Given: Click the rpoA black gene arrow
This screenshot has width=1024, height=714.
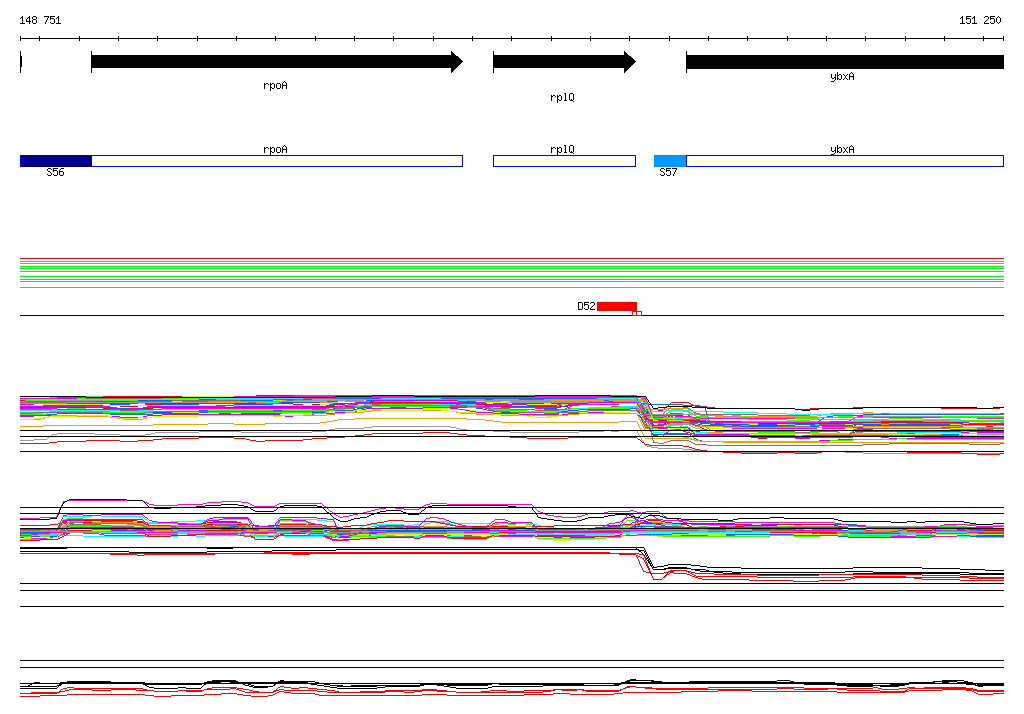Looking at the screenshot, I should tap(277, 62).
